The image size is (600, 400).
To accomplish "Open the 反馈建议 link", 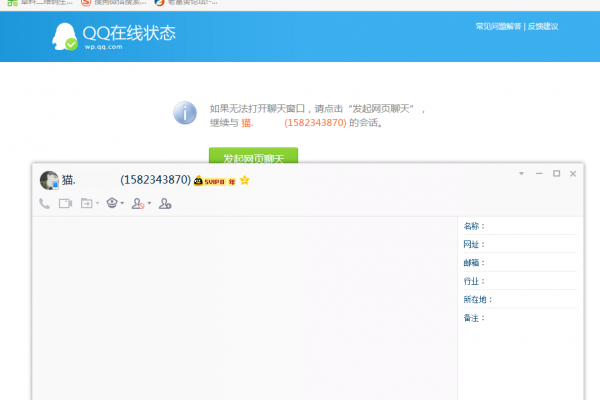I will tap(543, 26).
